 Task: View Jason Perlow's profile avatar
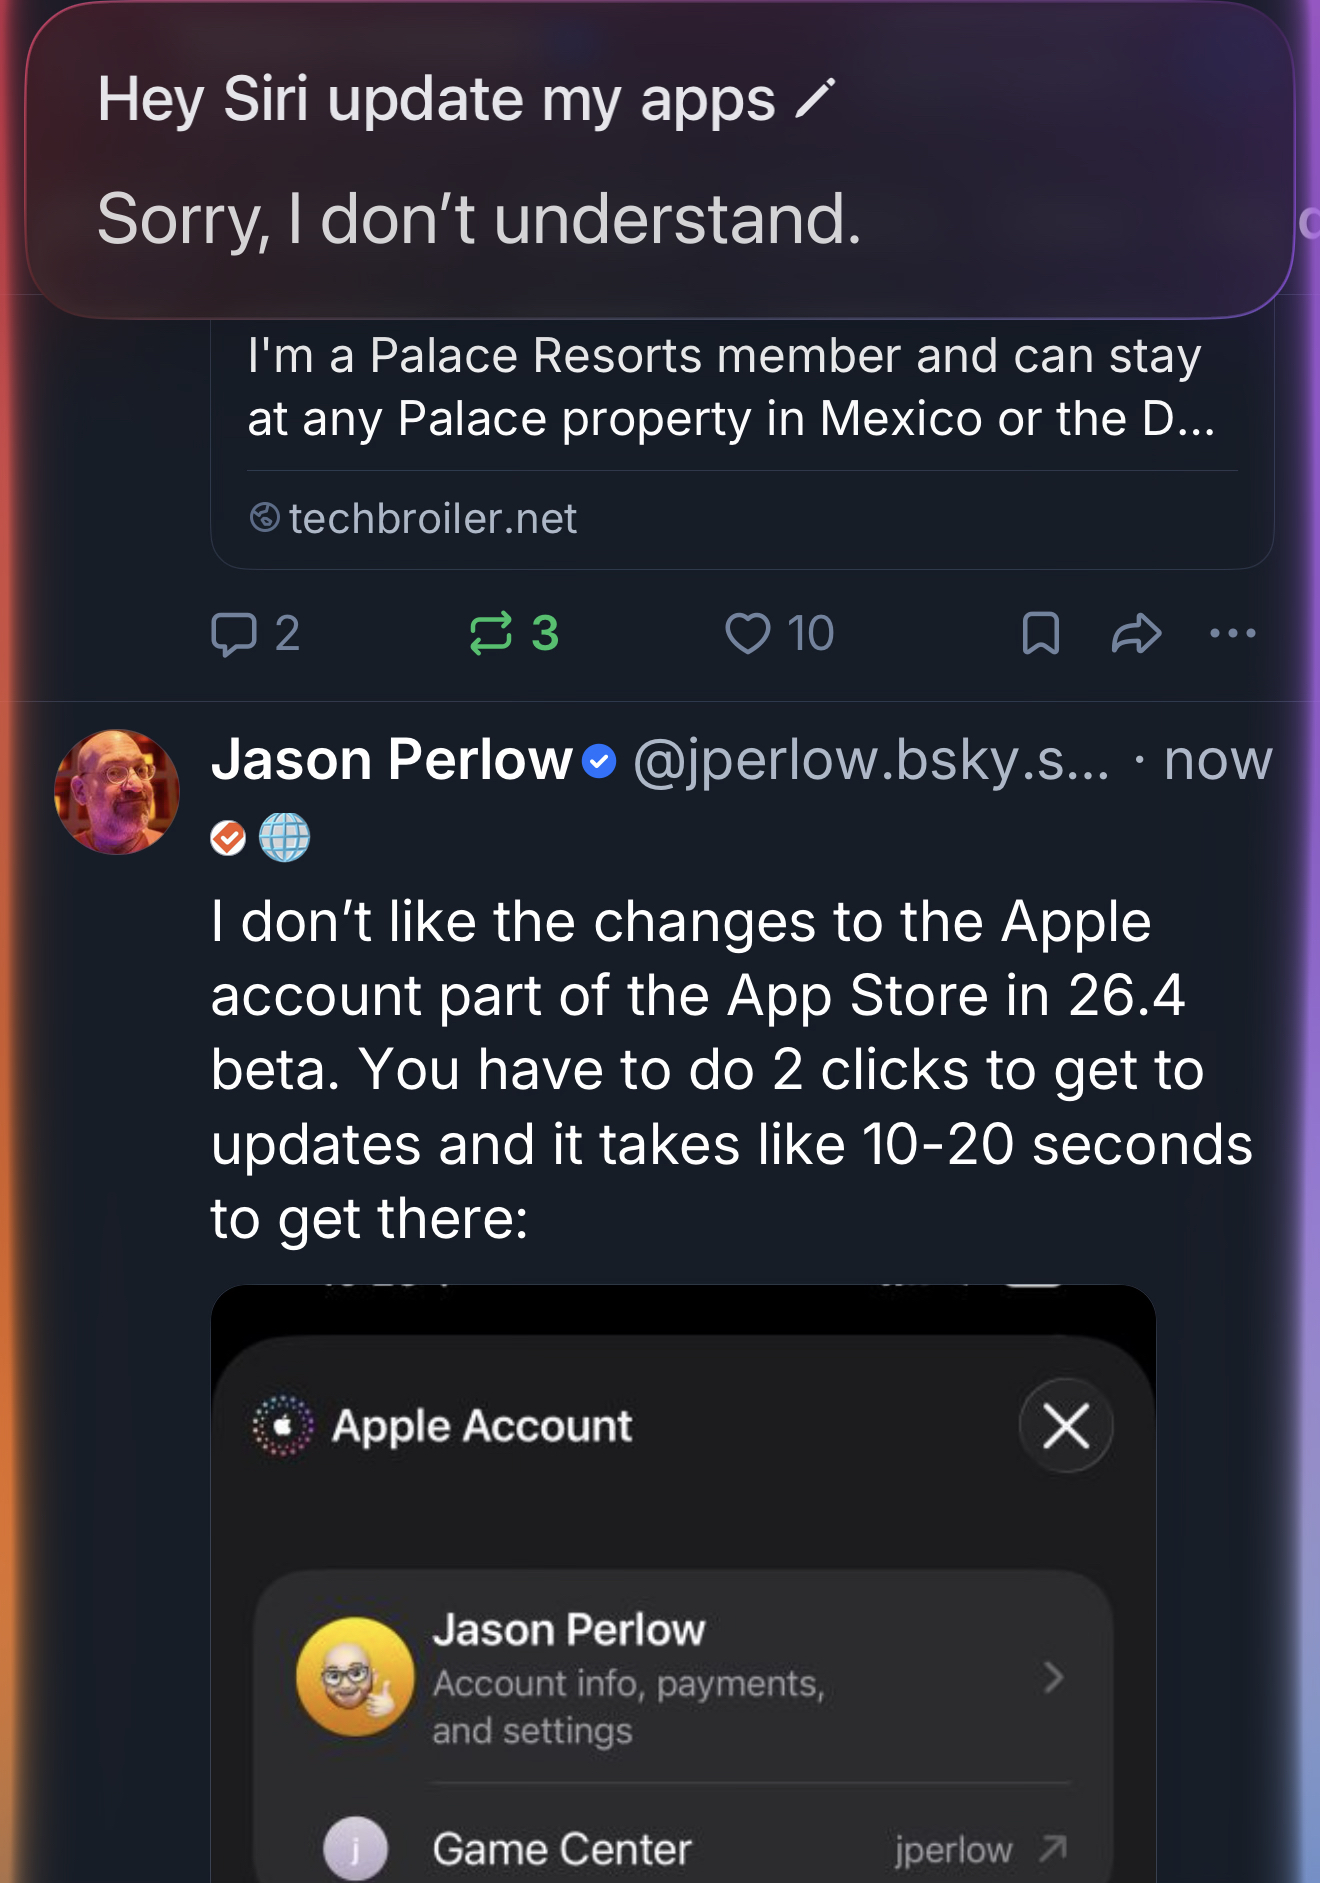click(x=117, y=792)
